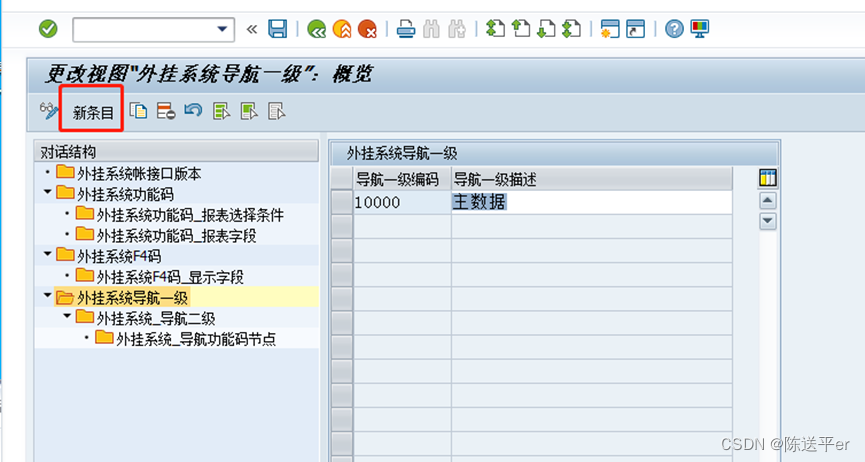Open table settings column configuration icon
Image resolution: width=865 pixels, height=462 pixels.
[767, 178]
